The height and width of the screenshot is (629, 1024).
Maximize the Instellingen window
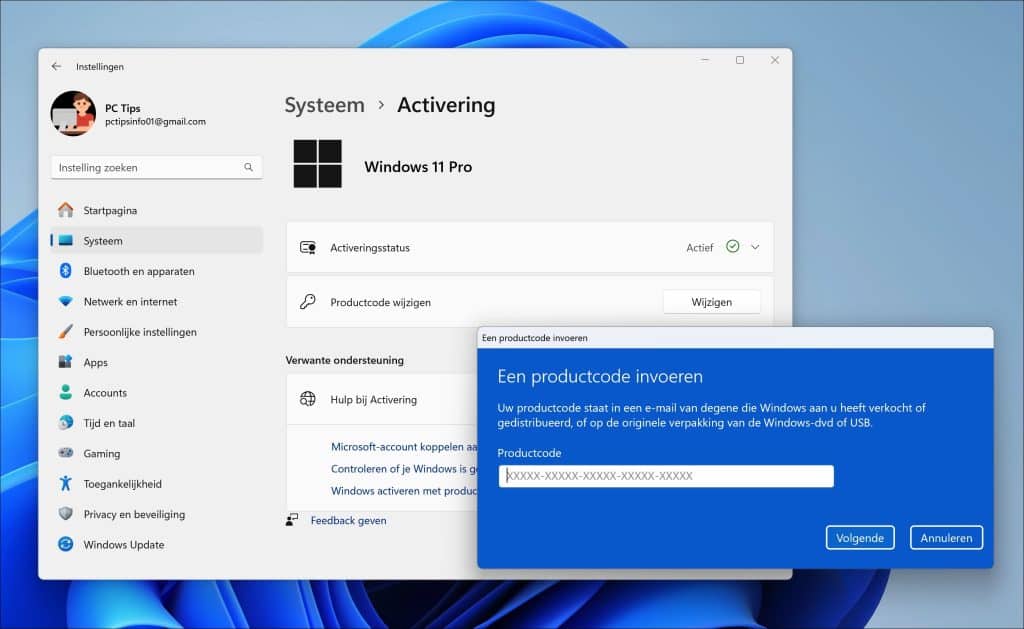(740, 60)
